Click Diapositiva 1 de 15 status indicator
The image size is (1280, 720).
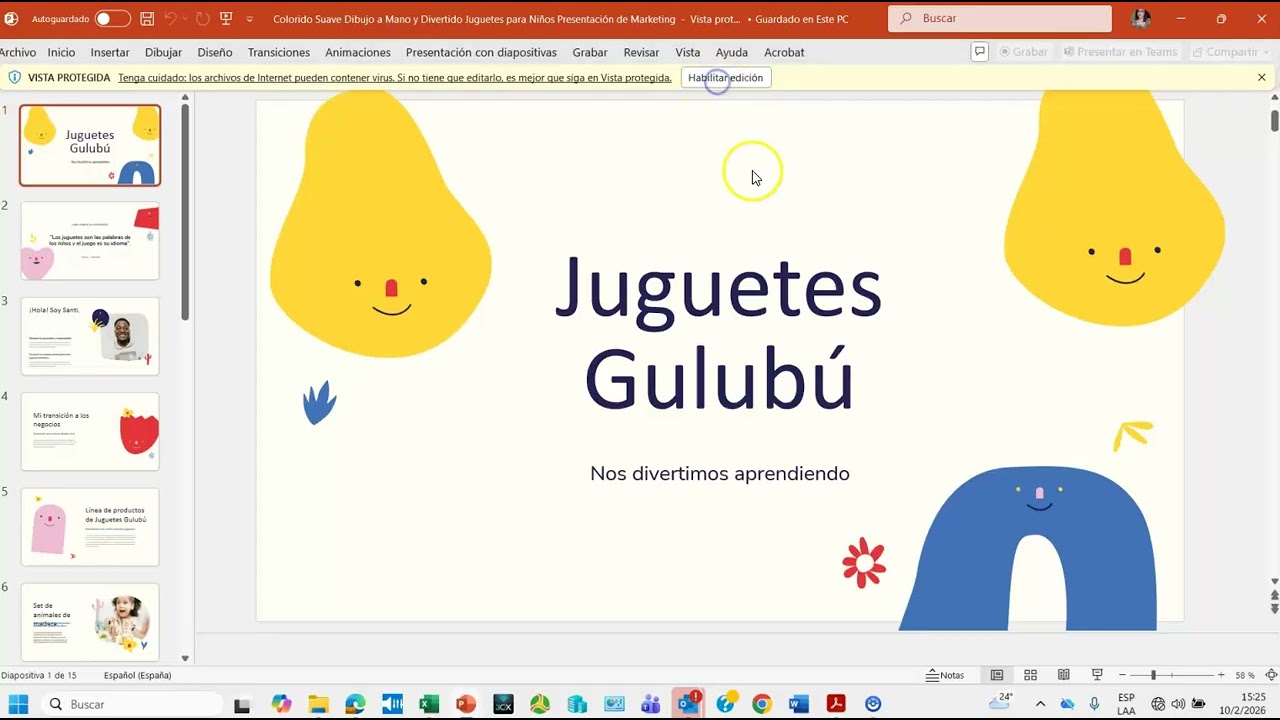click(x=38, y=675)
